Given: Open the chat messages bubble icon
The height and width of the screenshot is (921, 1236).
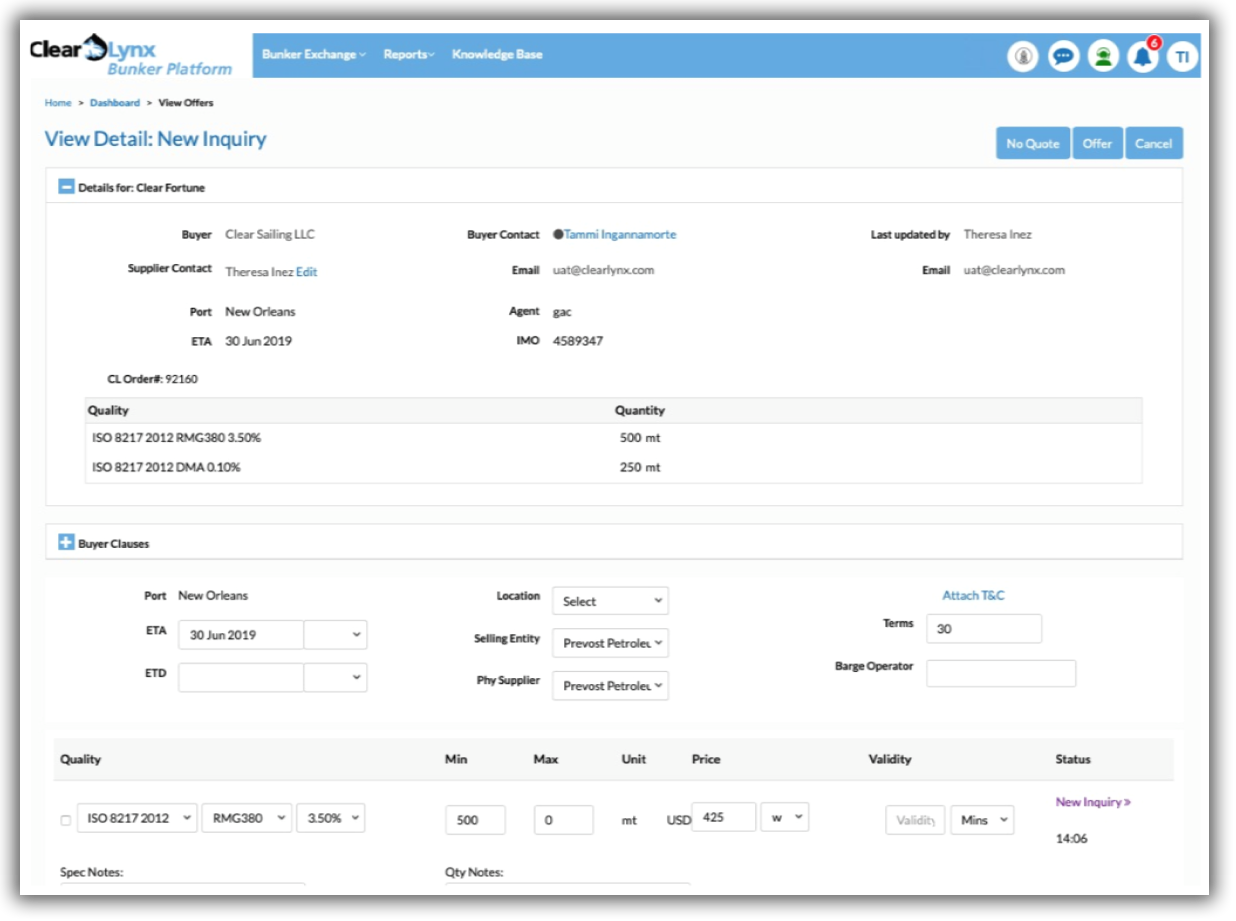Looking at the screenshot, I should [1063, 57].
